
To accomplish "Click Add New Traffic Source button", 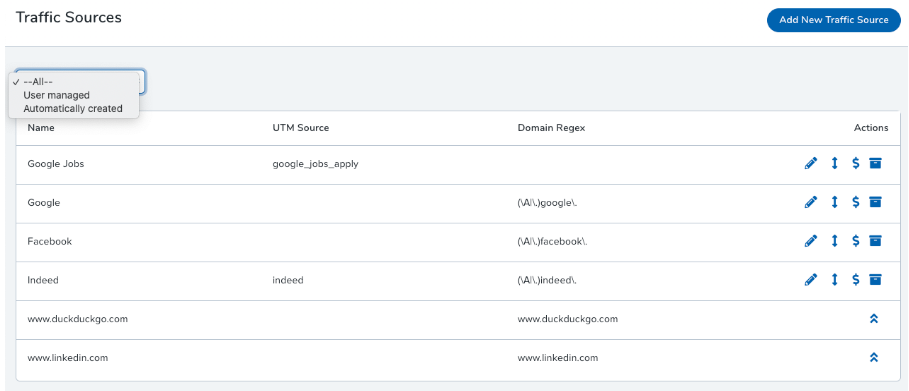I will [834, 20].
